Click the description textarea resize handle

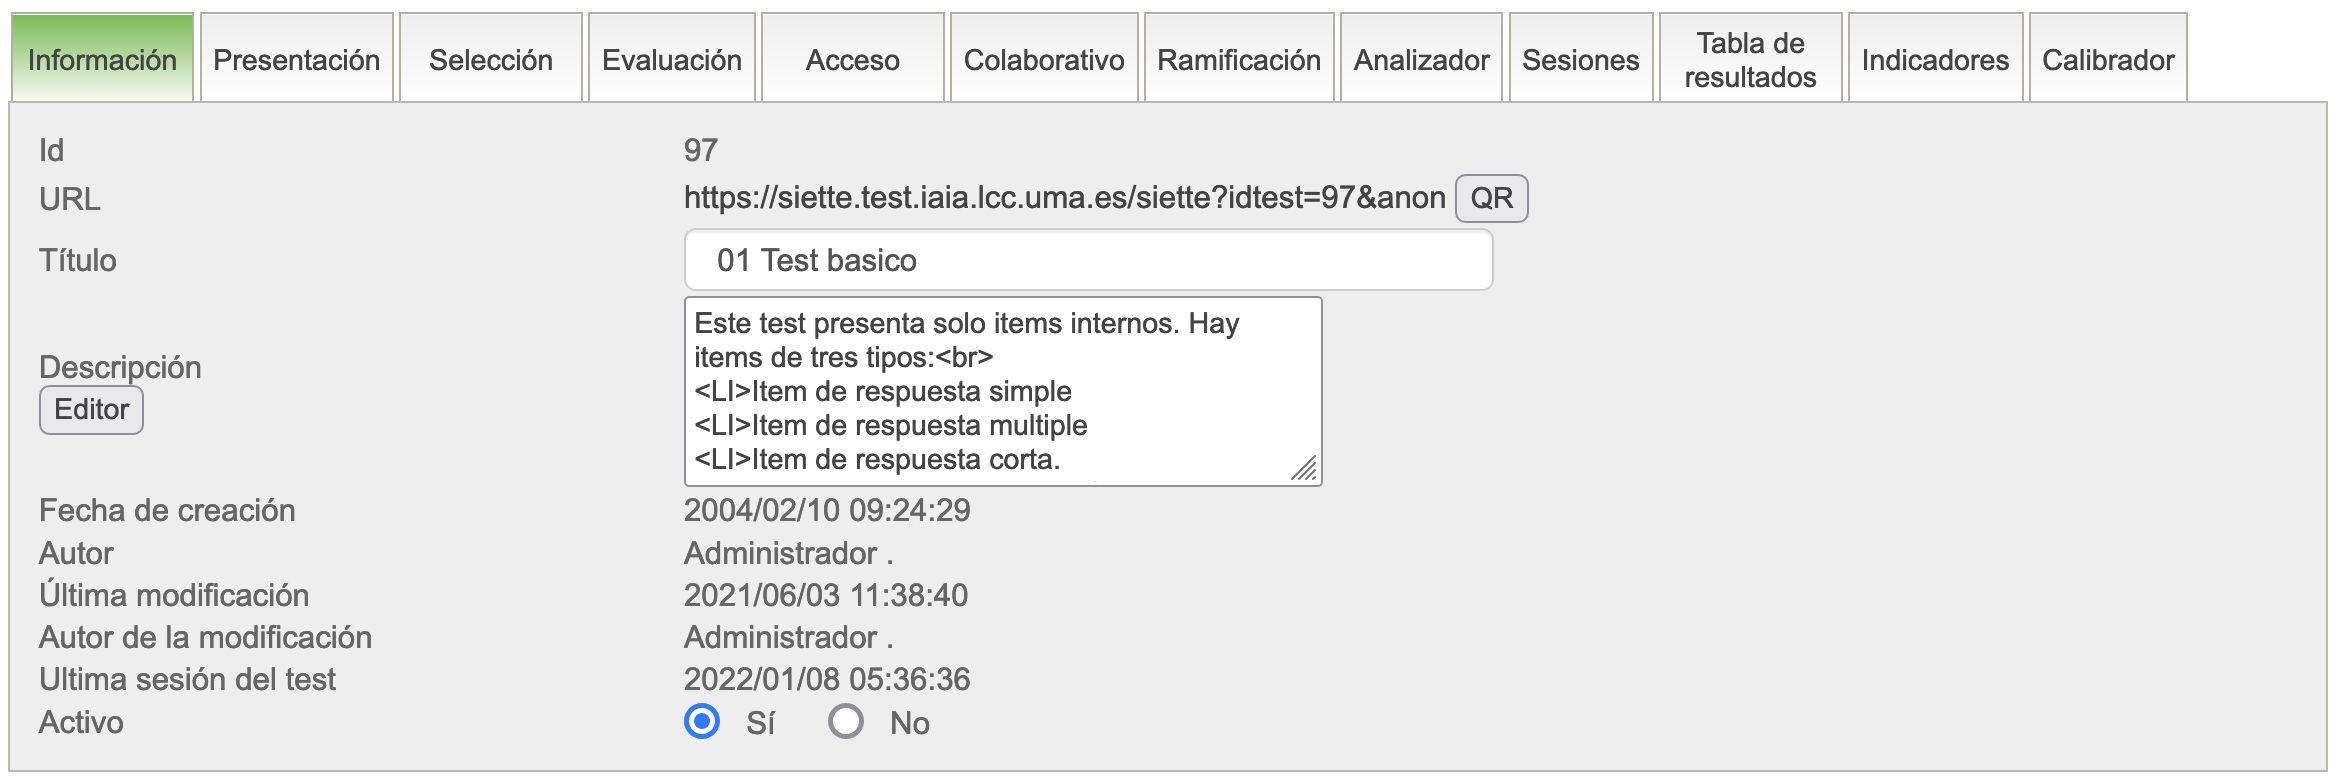click(1305, 469)
